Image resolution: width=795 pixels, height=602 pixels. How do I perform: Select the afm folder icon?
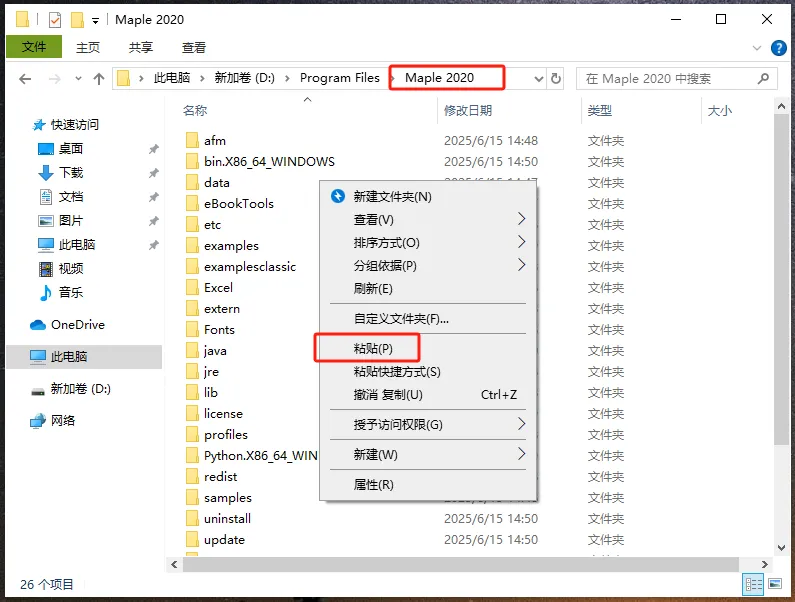click(x=192, y=140)
